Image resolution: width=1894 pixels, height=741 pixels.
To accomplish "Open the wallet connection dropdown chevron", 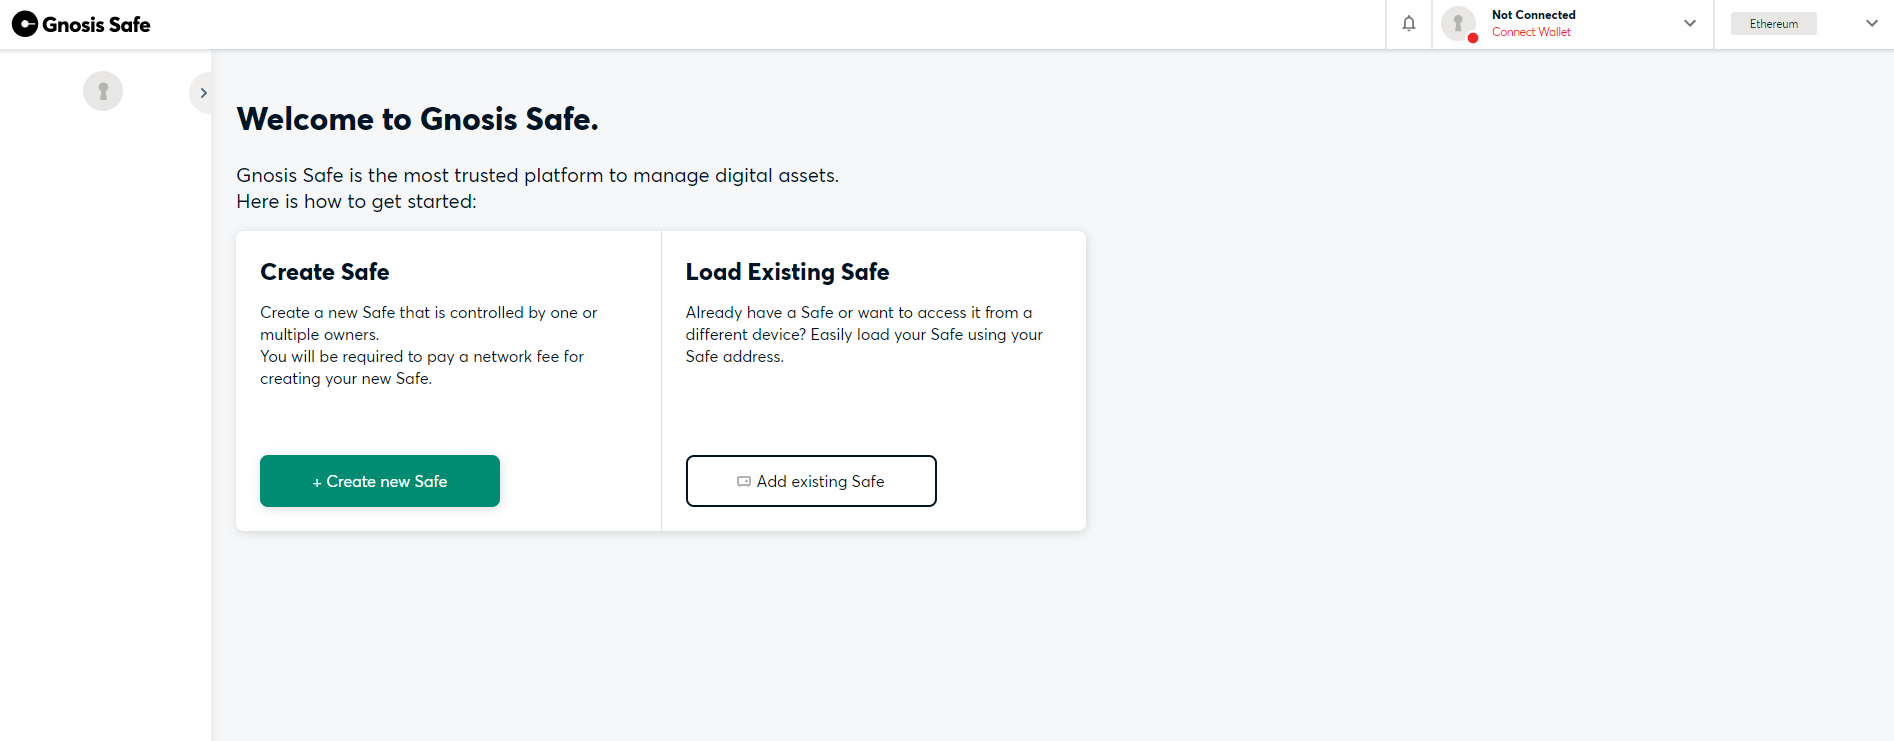I will tap(1690, 23).
